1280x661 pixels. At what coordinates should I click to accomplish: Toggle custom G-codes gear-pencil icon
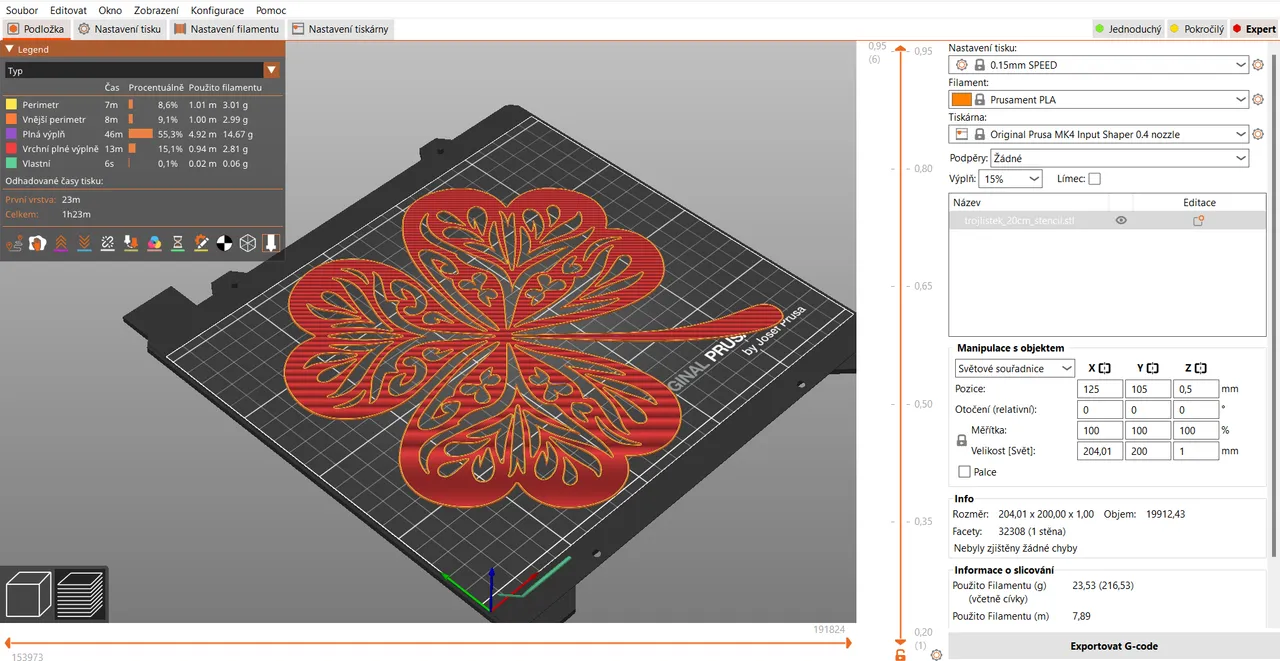[201, 243]
